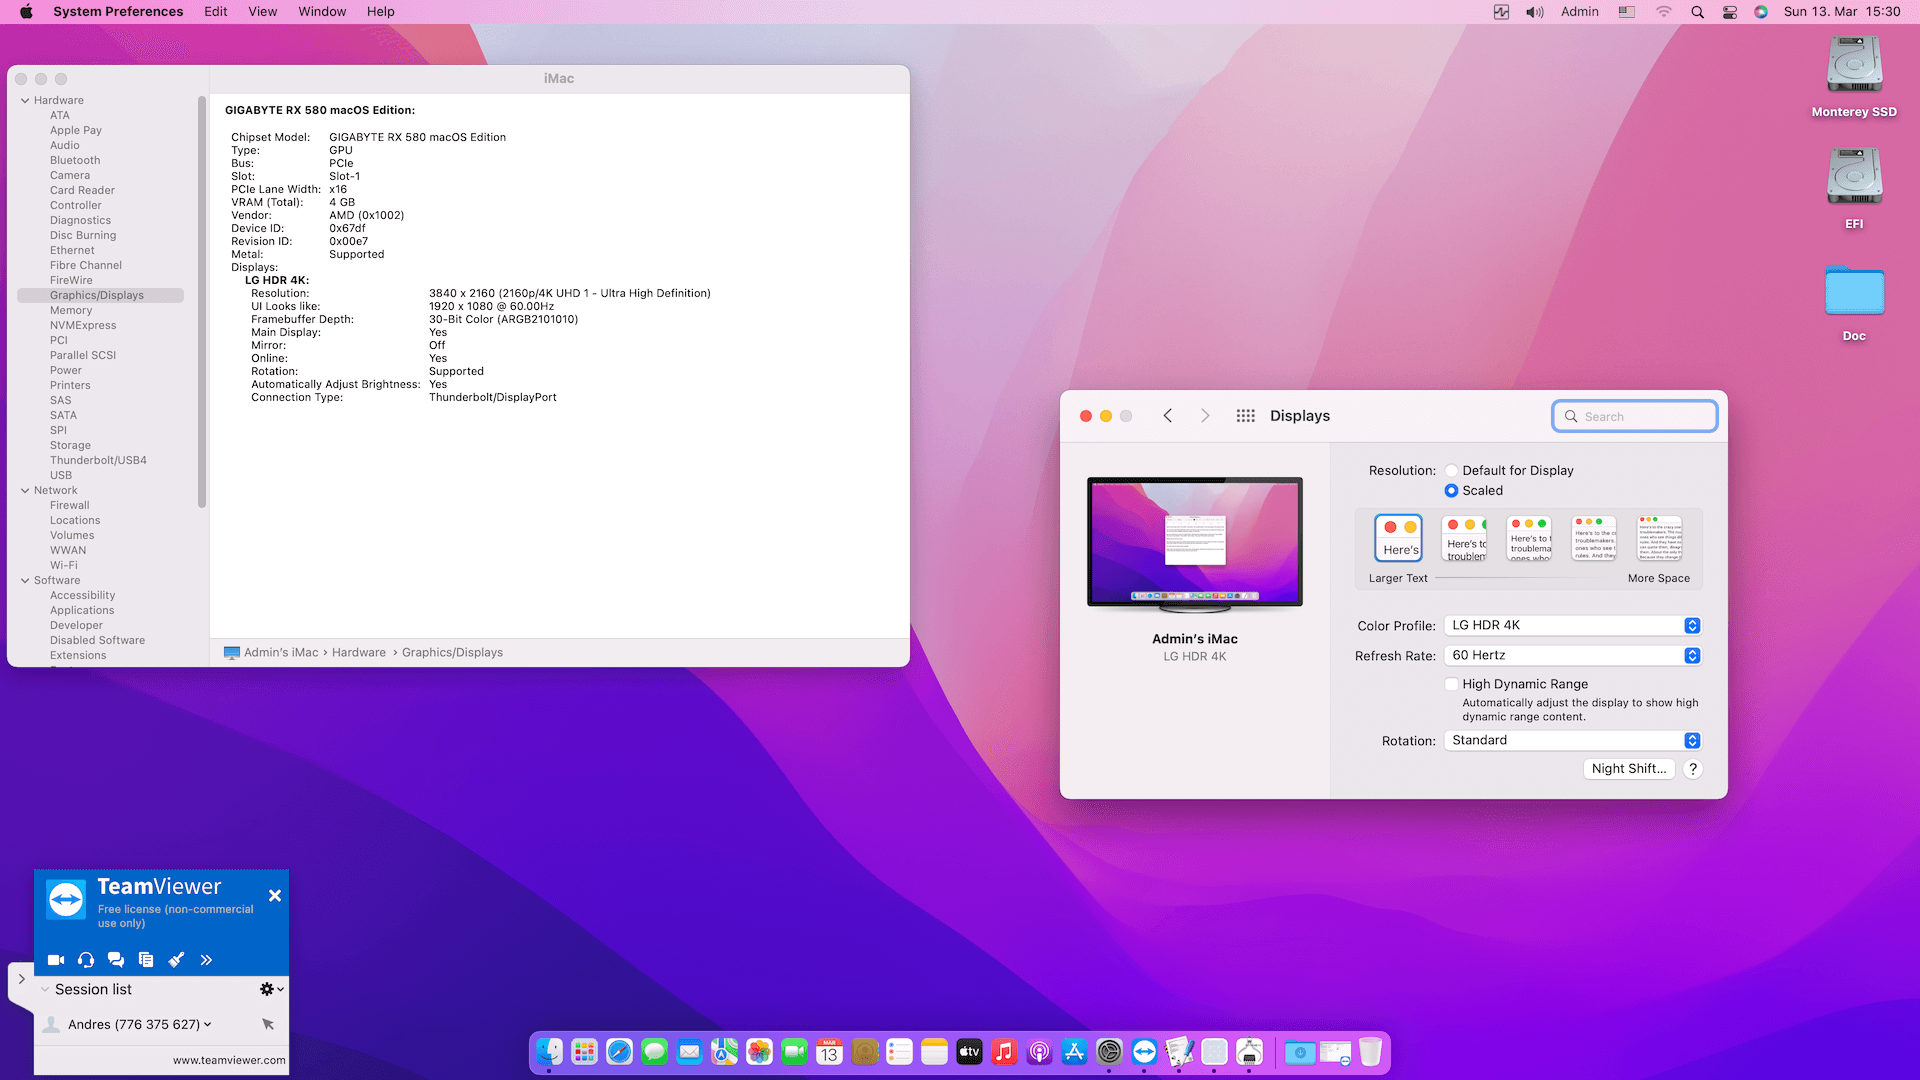Click the www.teamviewer.com link
Image resolution: width=1920 pixels, height=1080 pixels.
point(229,1060)
